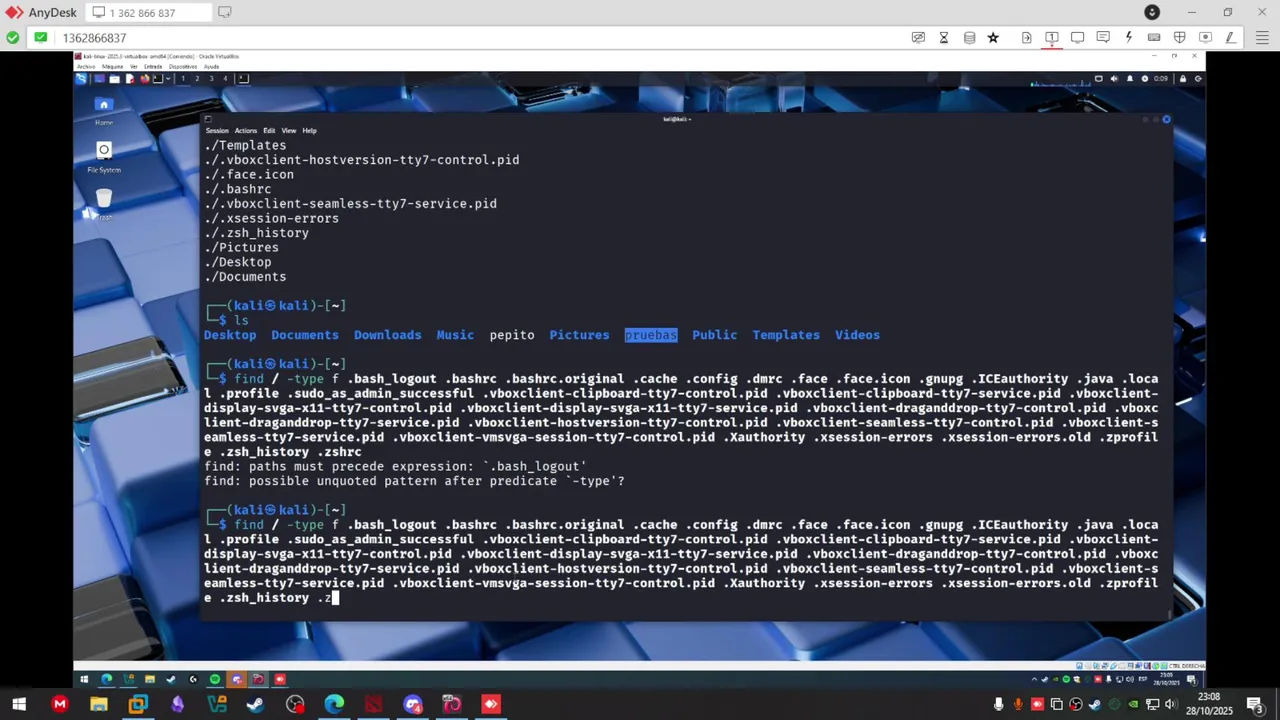
Task: Open Microsoft Edge on Windows taskbar
Action: coord(334,704)
